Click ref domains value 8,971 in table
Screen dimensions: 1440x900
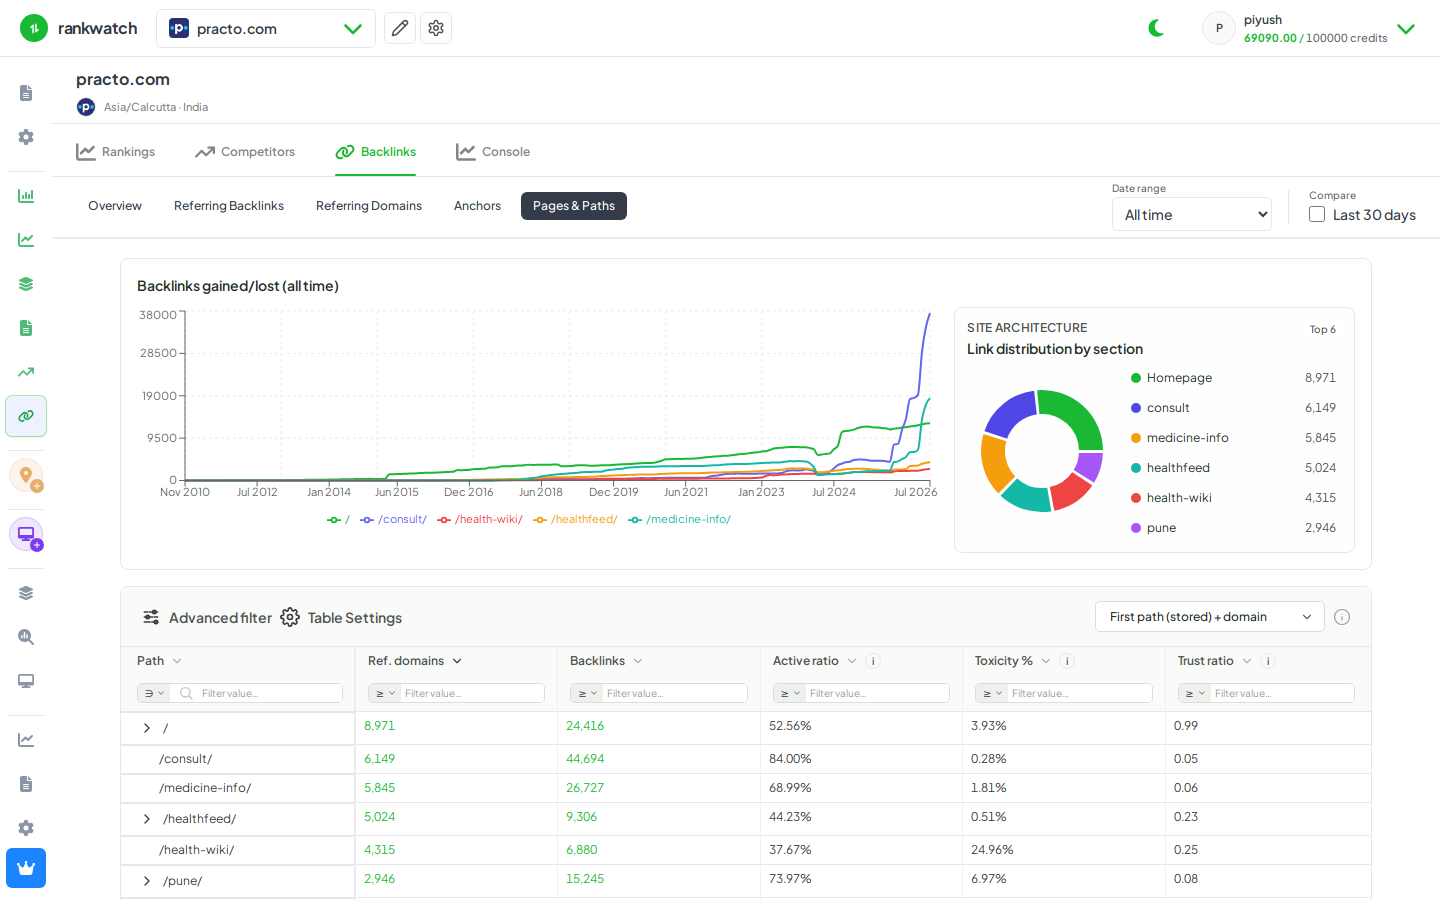point(379,726)
